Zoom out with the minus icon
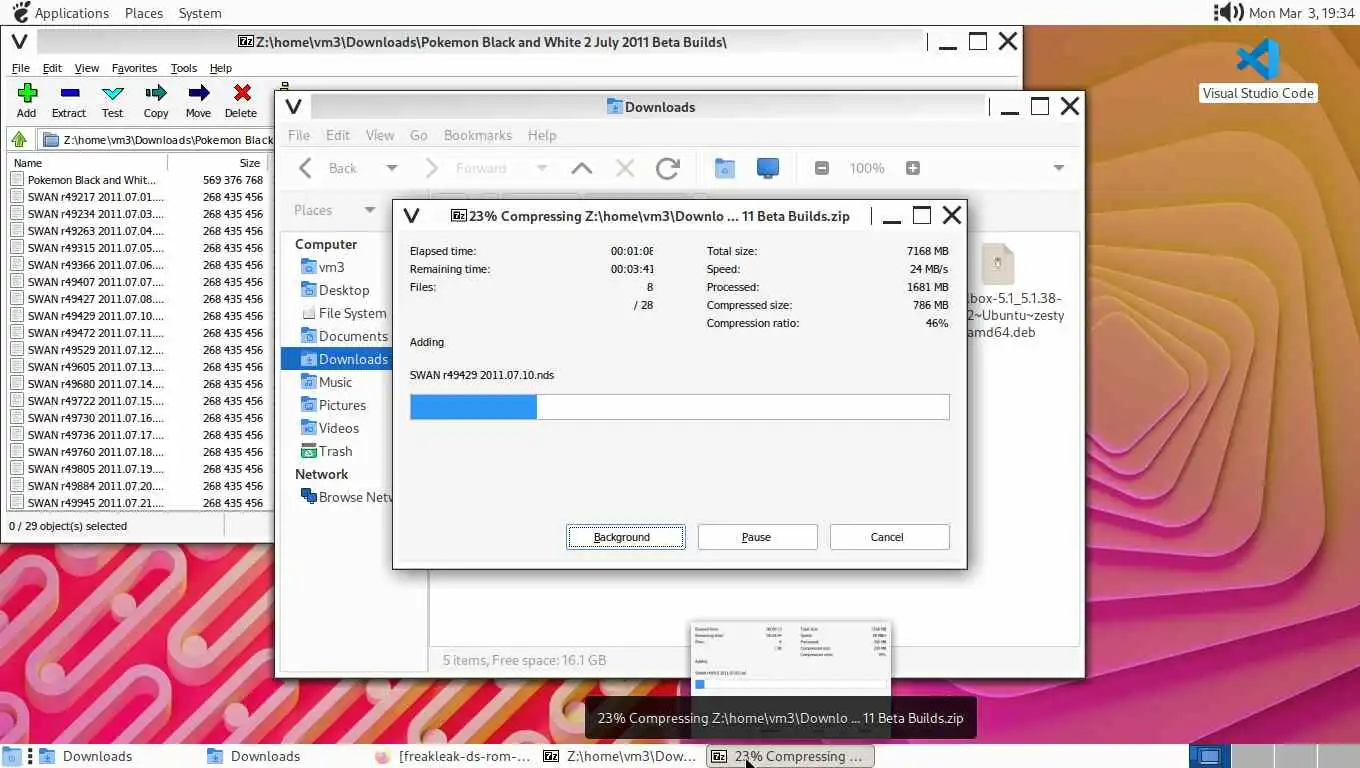The image size is (1360, 768). [822, 168]
